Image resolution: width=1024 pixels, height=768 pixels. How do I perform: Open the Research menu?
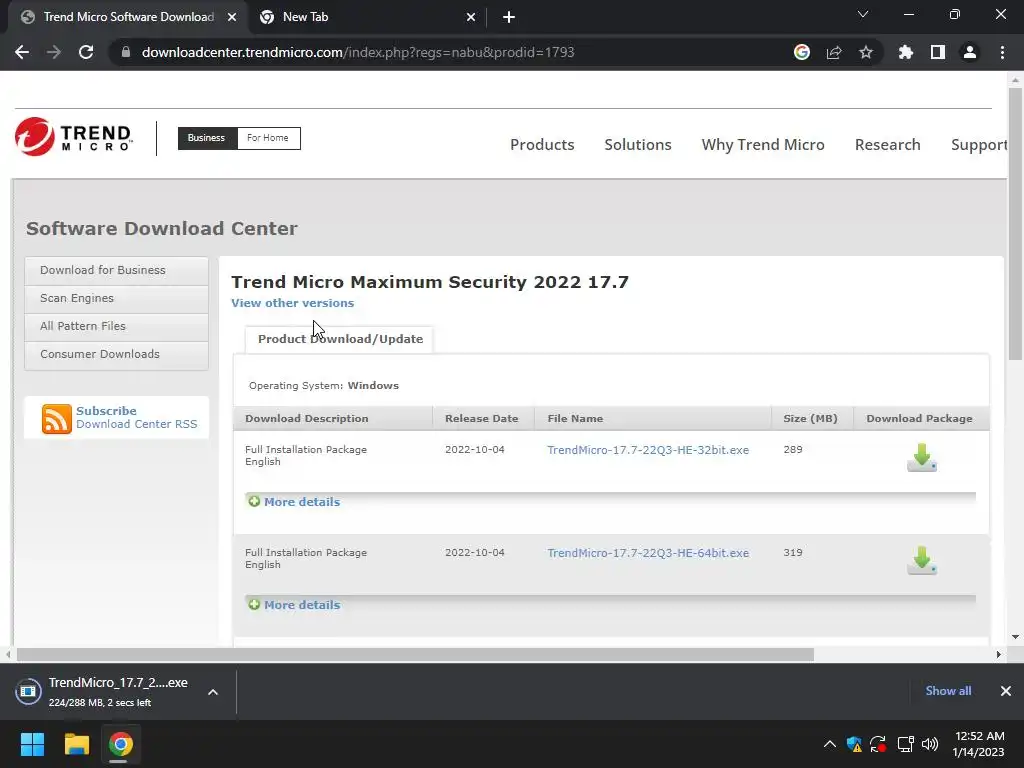(x=888, y=144)
